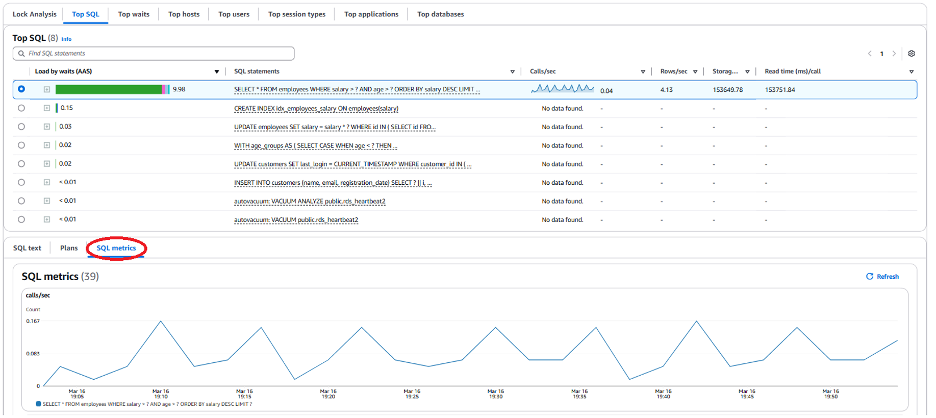The image size is (936, 418).
Task: Sort by Load by waits (AAS) arrow
Action: [217, 71]
